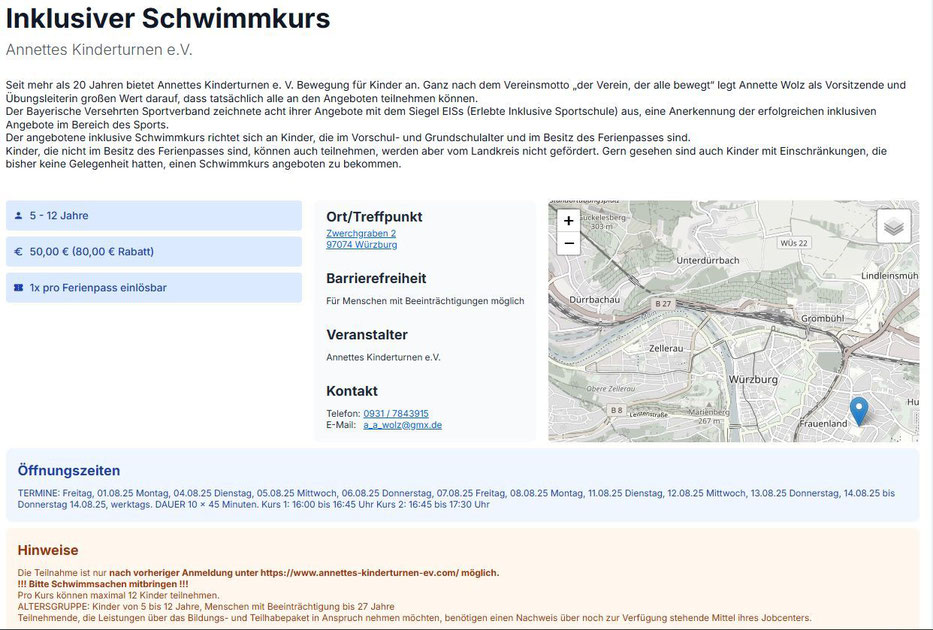933x630 pixels.
Task: Click the person icon beside age range
Action: pos(18,216)
